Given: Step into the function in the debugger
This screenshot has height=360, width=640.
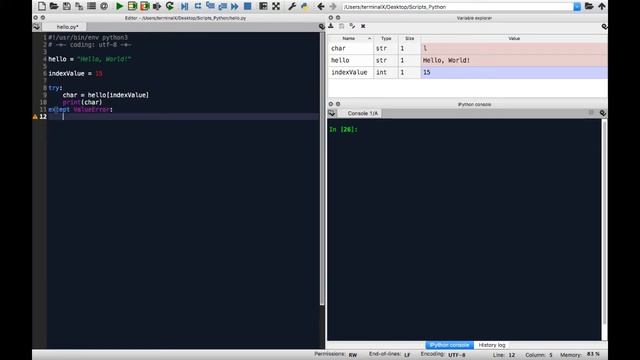Looking at the screenshot, I should tap(210, 6).
